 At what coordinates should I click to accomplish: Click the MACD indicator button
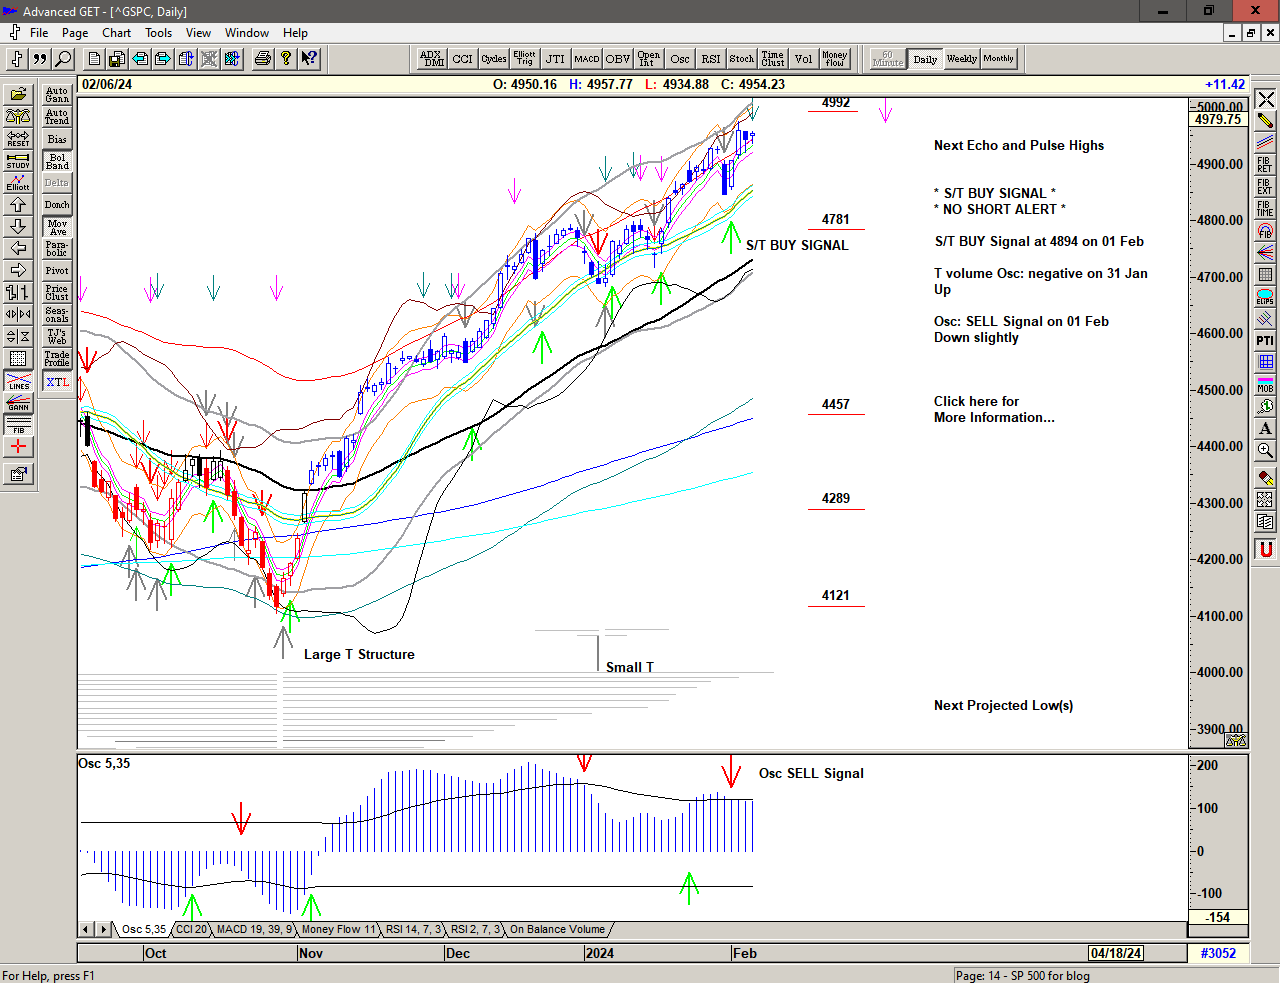(587, 59)
